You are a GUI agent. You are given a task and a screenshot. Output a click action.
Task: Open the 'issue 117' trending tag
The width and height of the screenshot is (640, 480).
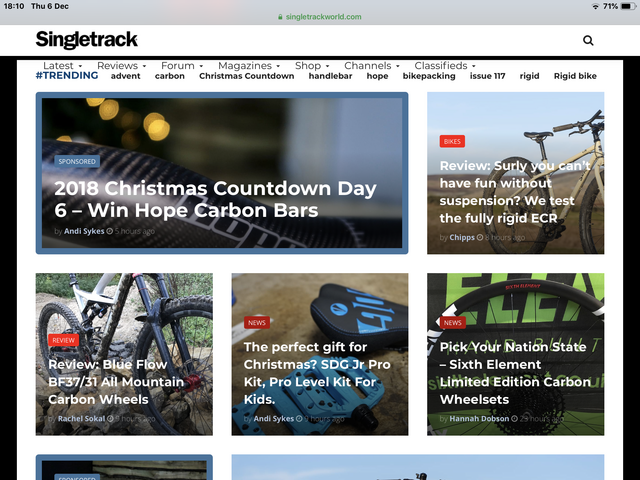(x=487, y=76)
